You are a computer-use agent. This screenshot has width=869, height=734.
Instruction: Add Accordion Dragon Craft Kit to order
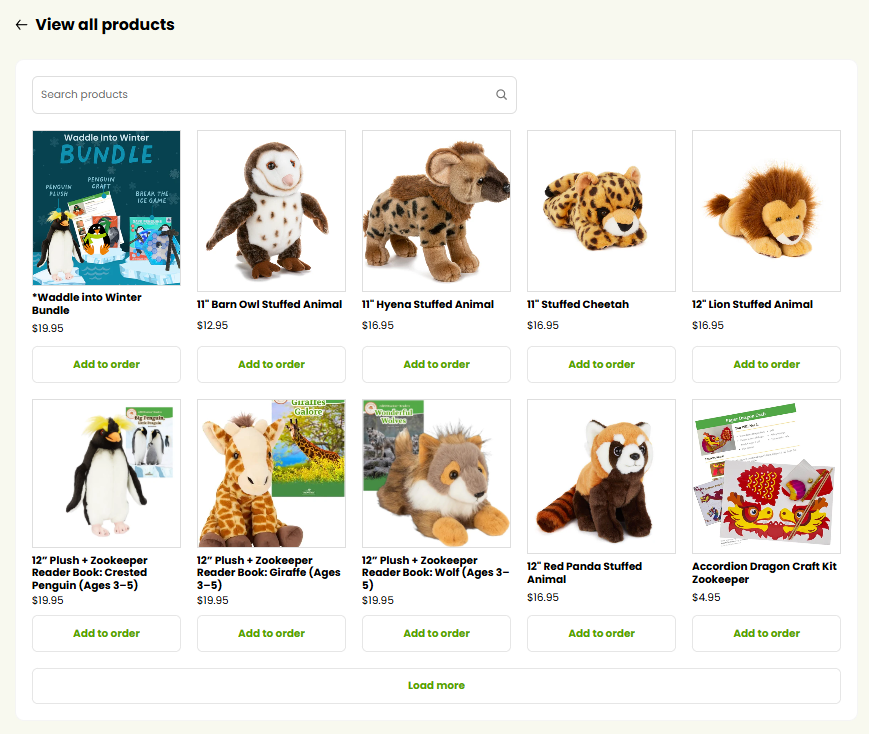coord(766,633)
